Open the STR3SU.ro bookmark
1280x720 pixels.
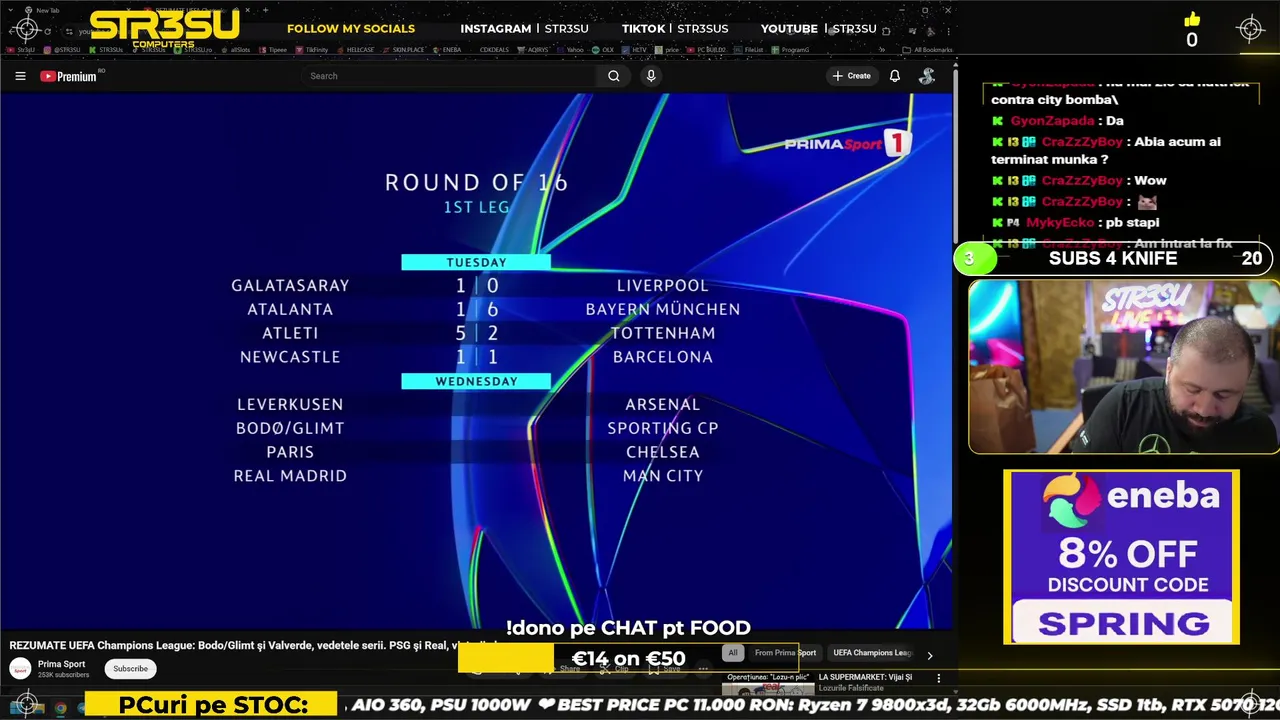click(193, 49)
